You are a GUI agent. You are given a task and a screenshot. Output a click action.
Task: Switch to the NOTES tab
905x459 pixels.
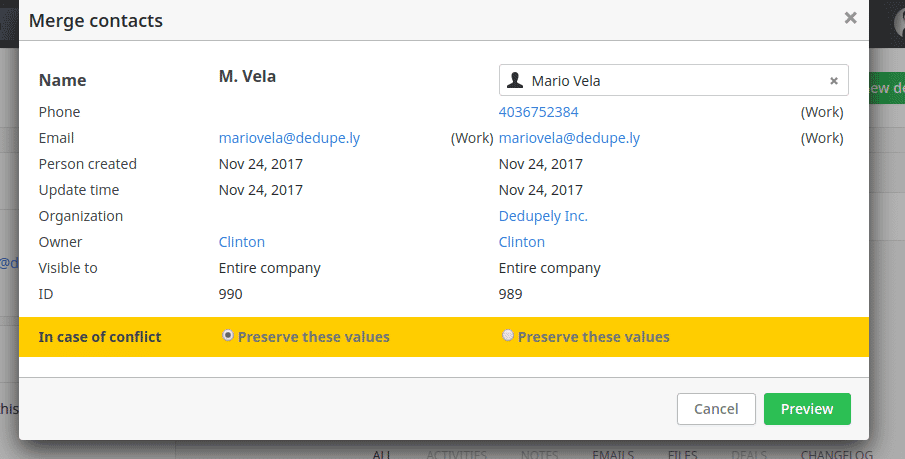click(x=540, y=454)
